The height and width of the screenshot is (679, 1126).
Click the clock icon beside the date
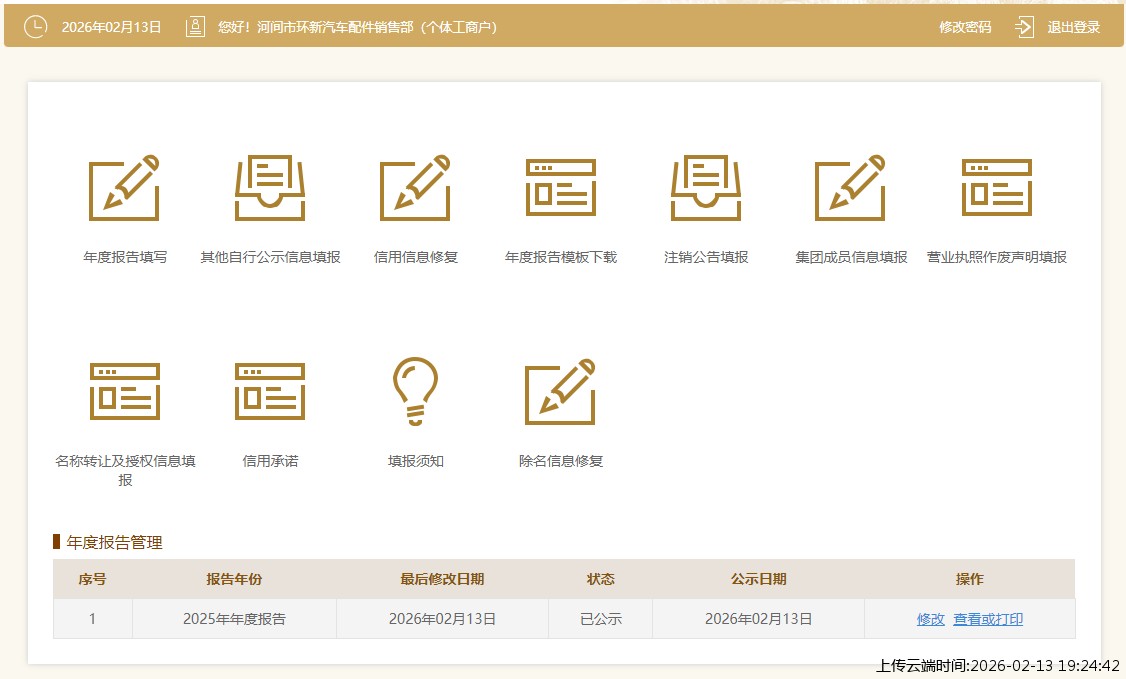point(35,27)
